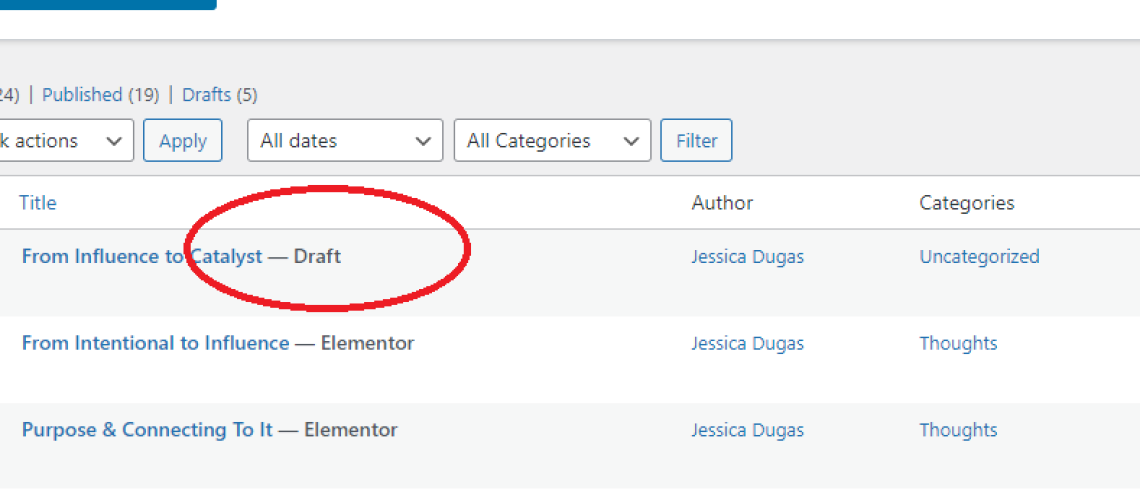Click the Author column header
Image resolution: width=1140 pixels, height=500 pixels.
[722, 202]
